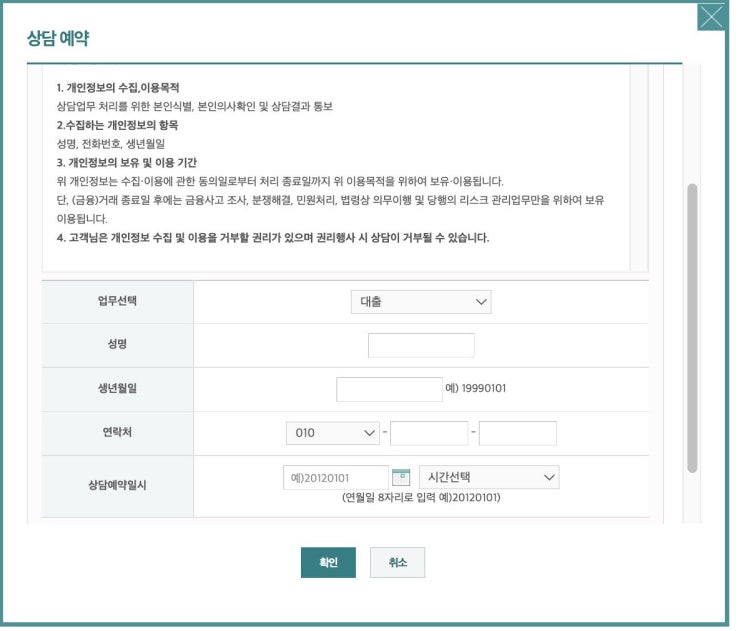
Task: Click the line 상담업무 처리를 위한 본인식별
Action: (197, 108)
